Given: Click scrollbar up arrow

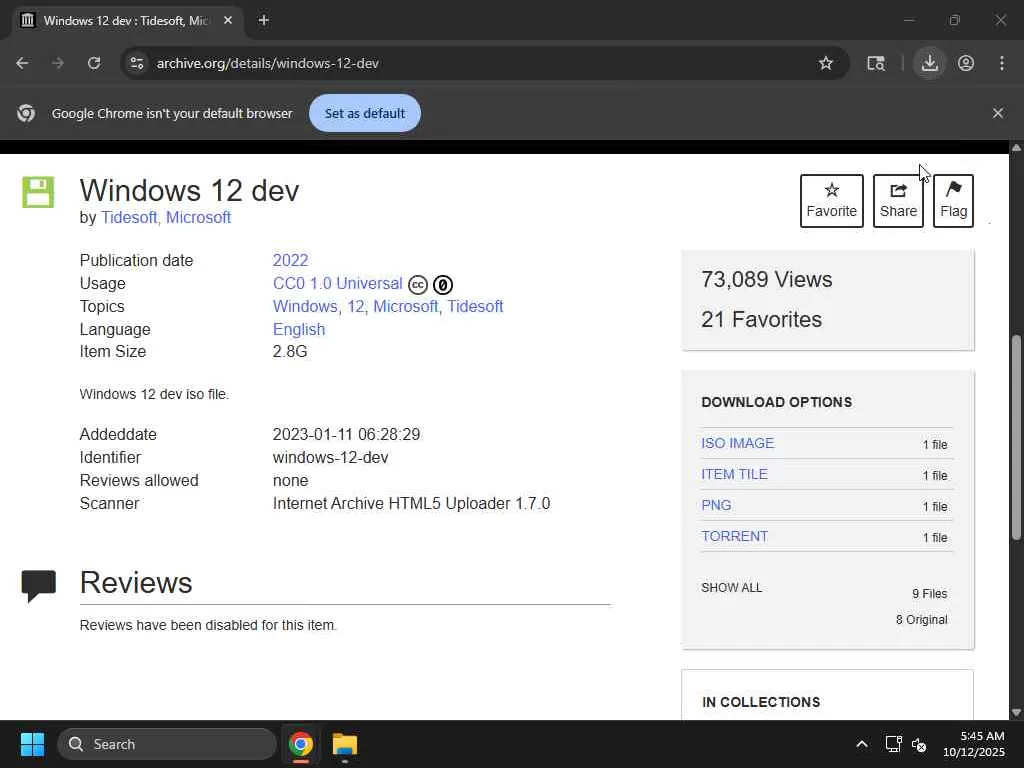Looking at the screenshot, I should pyautogui.click(x=1016, y=148).
